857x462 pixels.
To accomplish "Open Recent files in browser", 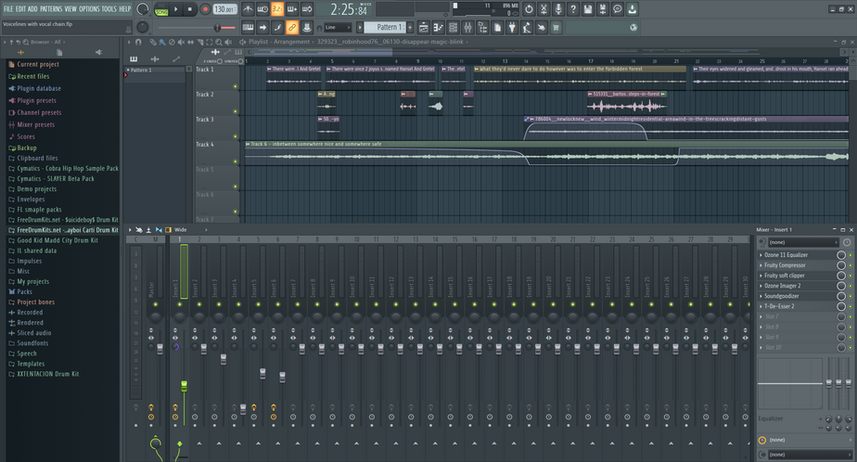I will point(33,76).
